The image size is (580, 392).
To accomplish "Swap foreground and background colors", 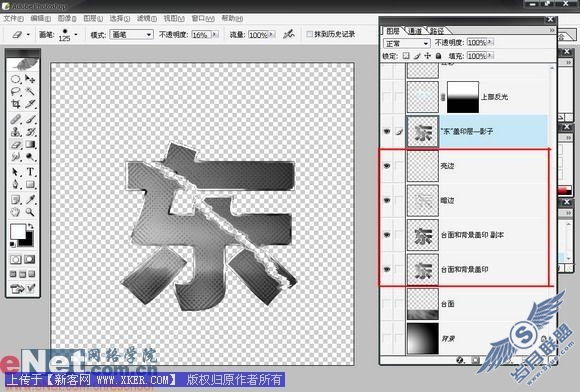I will (x=31, y=226).
